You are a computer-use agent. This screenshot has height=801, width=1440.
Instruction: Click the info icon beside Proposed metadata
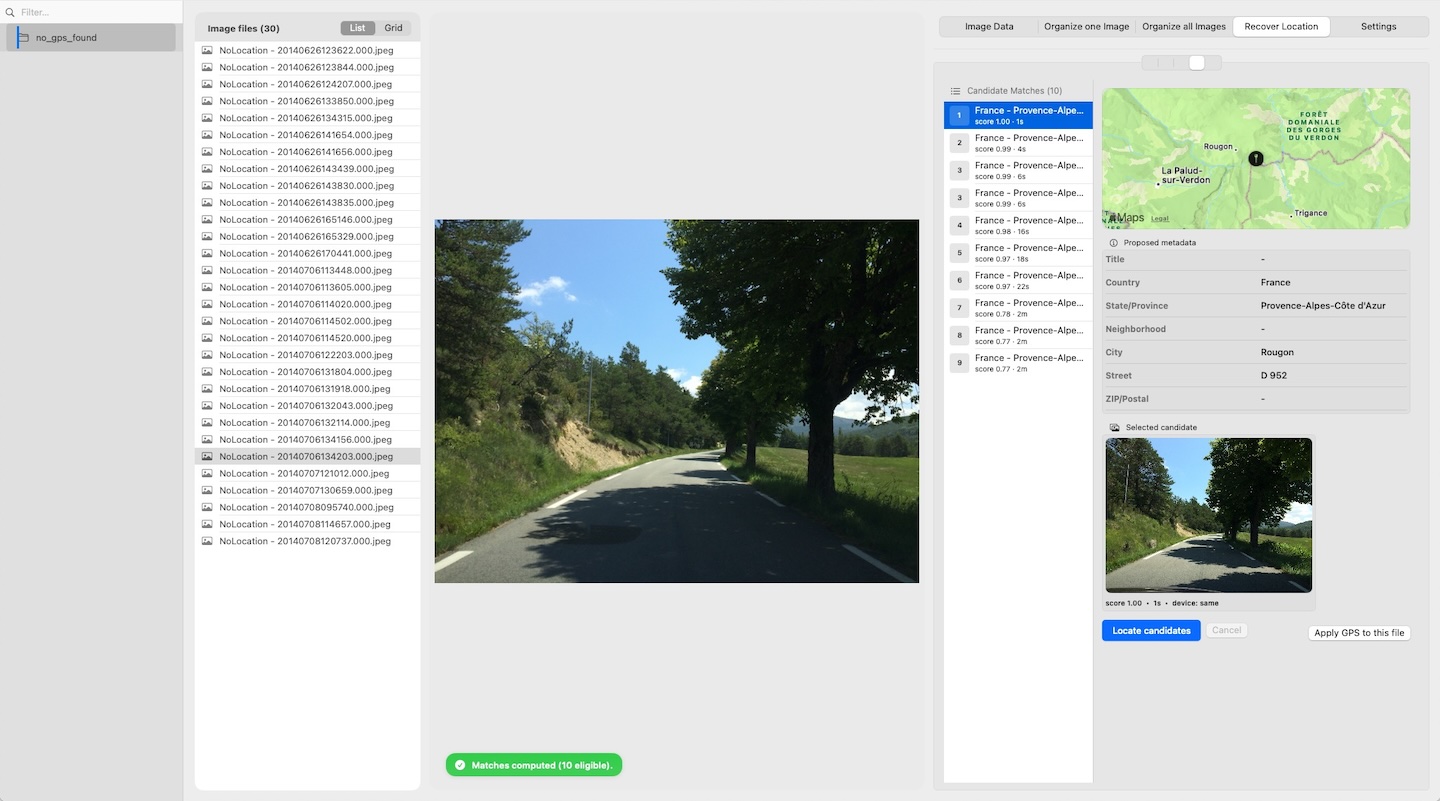1113,243
